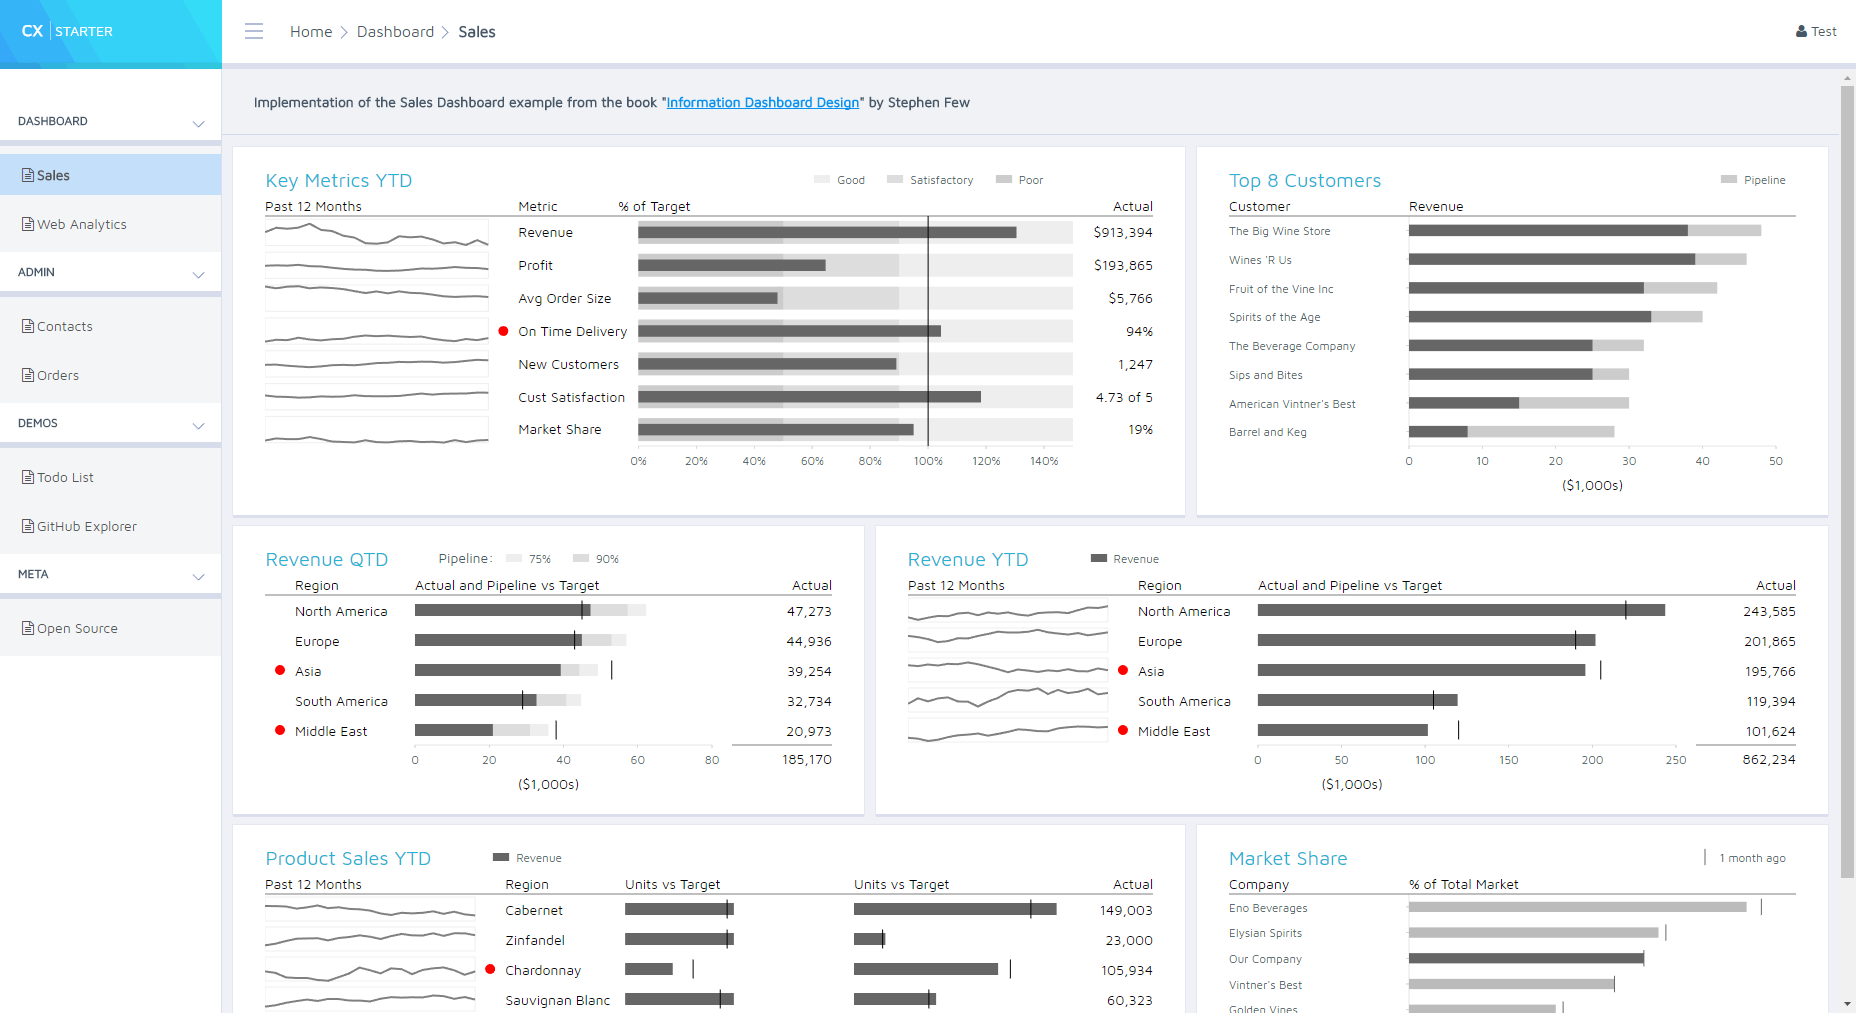Click the CX Starter logo
Viewport: 1856px width, 1013px height.
tap(67, 31)
